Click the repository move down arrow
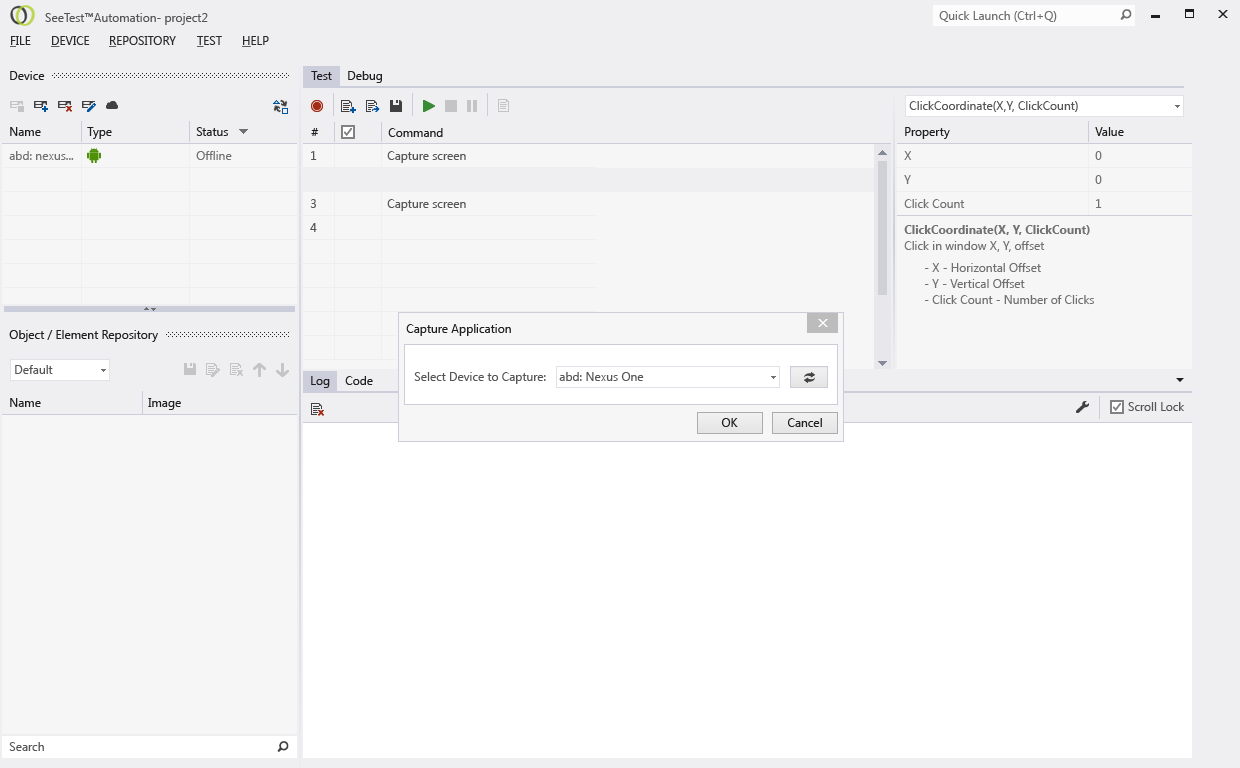 (x=282, y=370)
